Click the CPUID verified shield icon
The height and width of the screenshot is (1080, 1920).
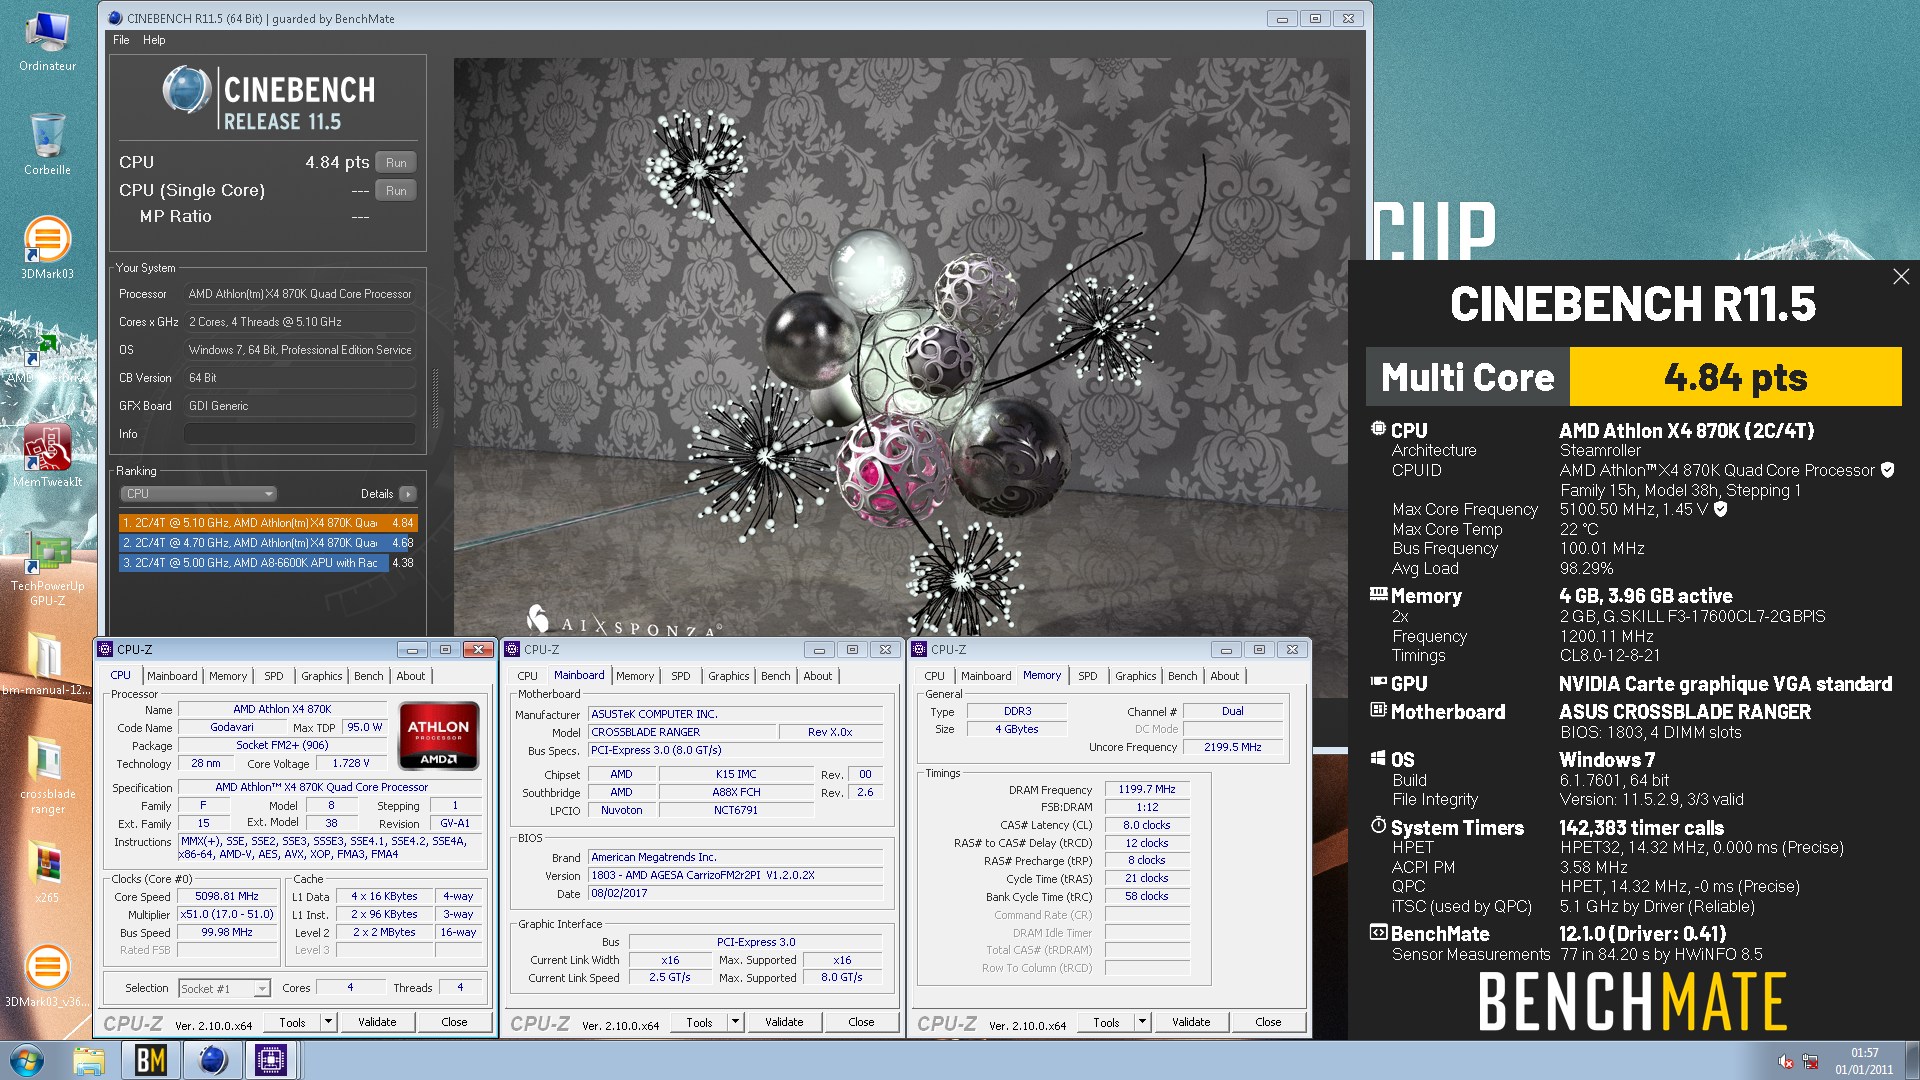[x=1887, y=470]
